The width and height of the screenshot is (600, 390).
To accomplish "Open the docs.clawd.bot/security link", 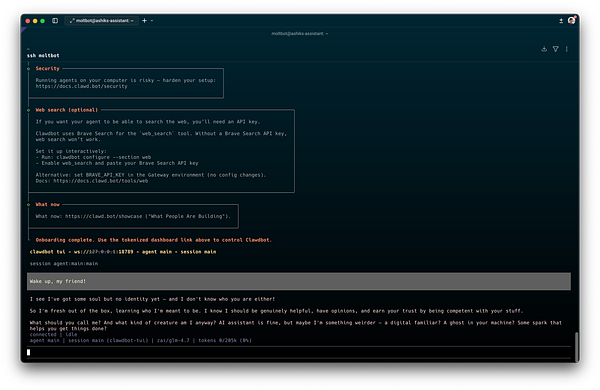I will (82, 86).
